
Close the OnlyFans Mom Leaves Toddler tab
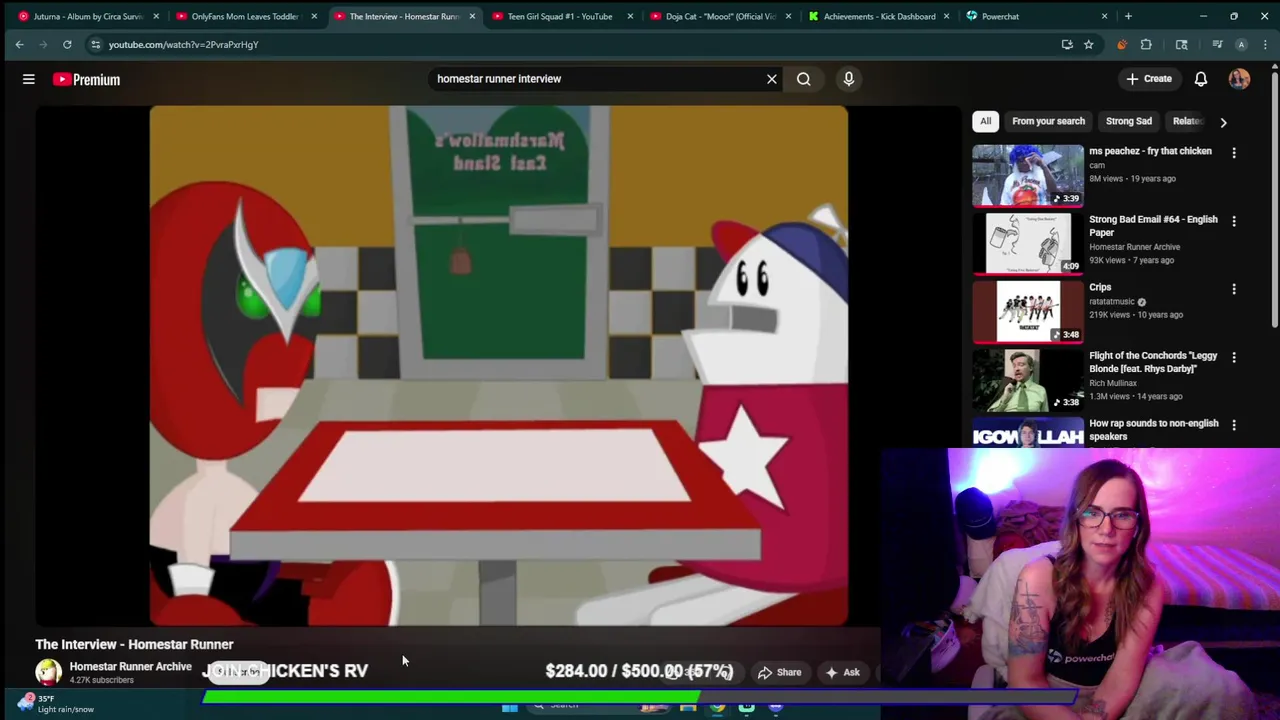point(314,16)
